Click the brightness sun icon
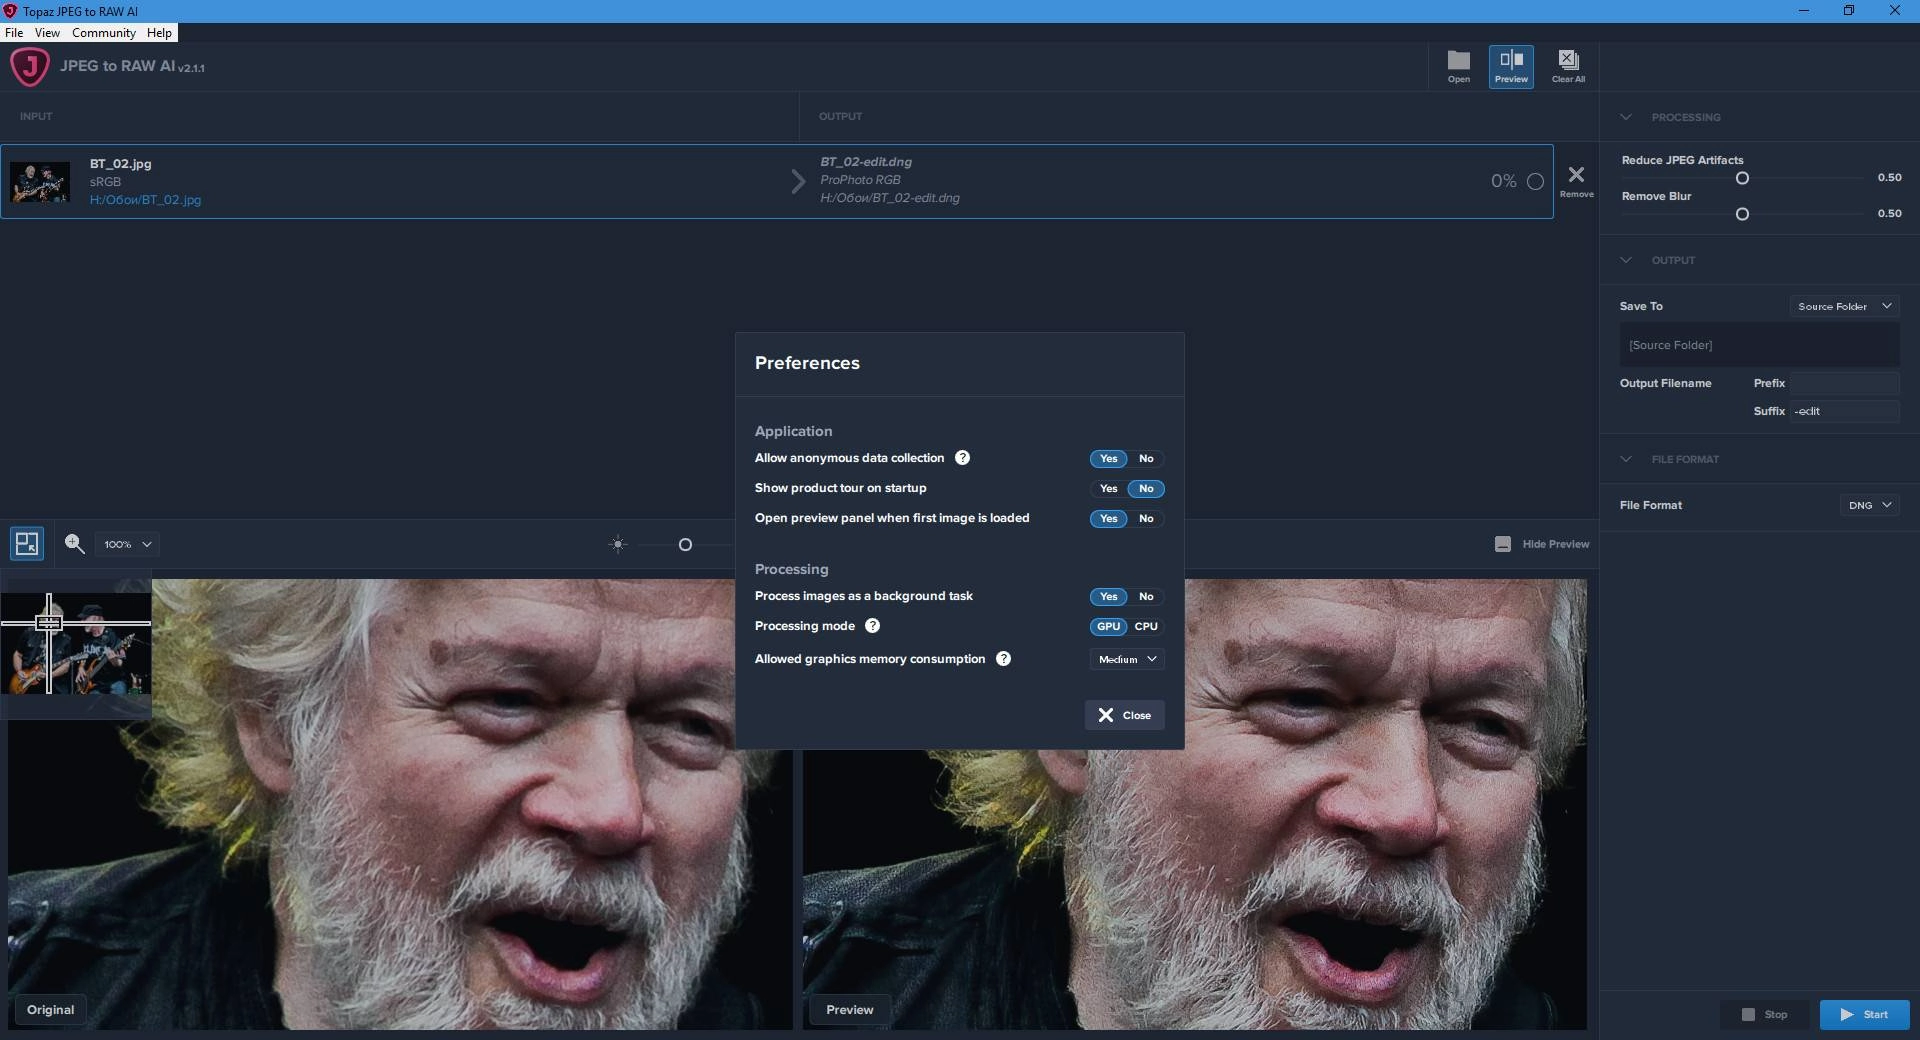Image resolution: width=1920 pixels, height=1040 pixels. click(618, 544)
